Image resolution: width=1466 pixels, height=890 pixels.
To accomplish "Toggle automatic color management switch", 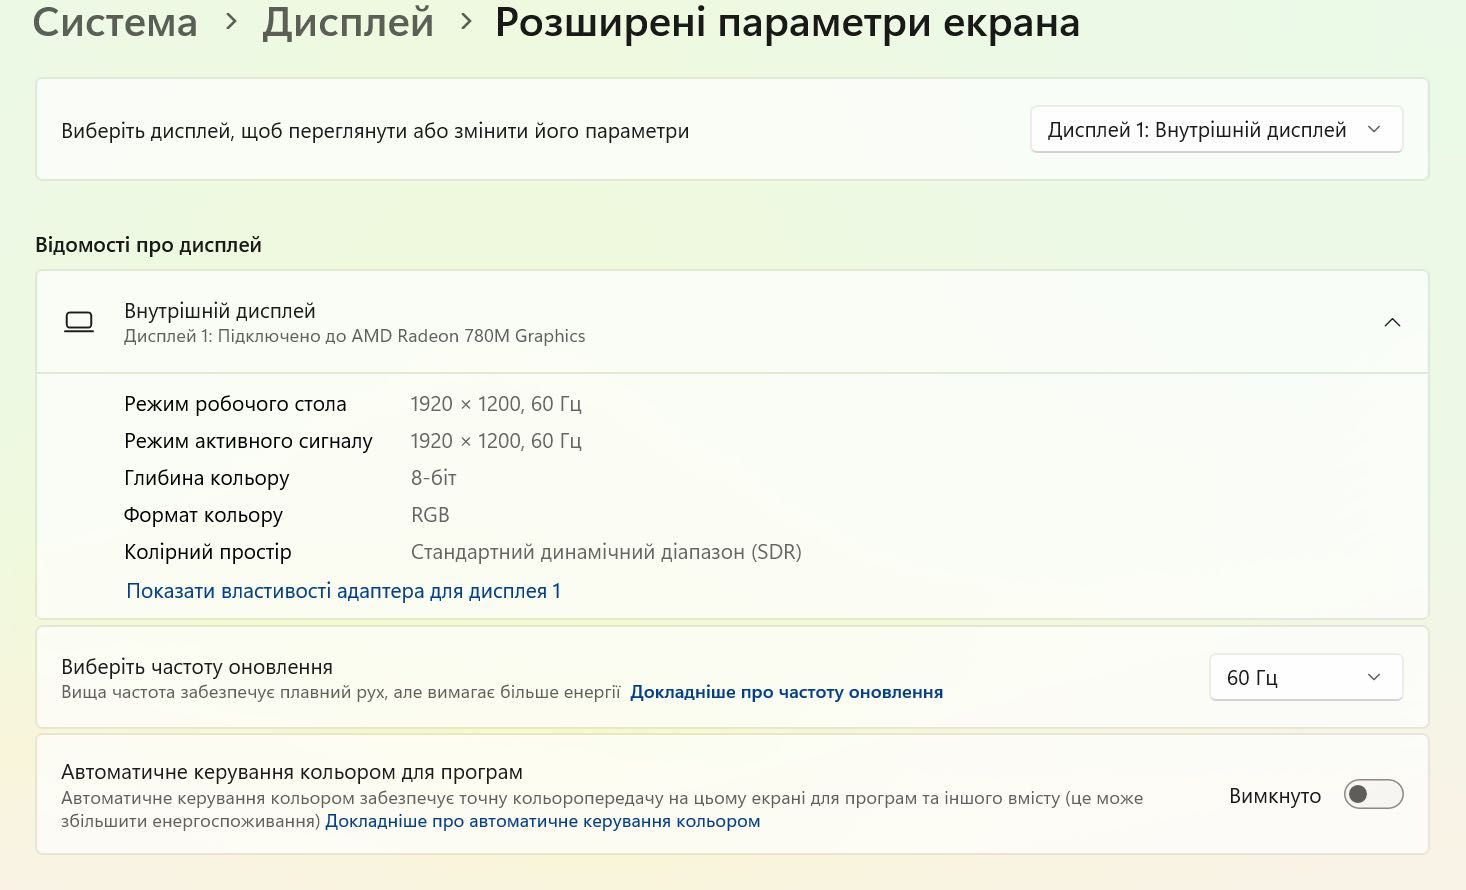I will click(x=1373, y=795).
